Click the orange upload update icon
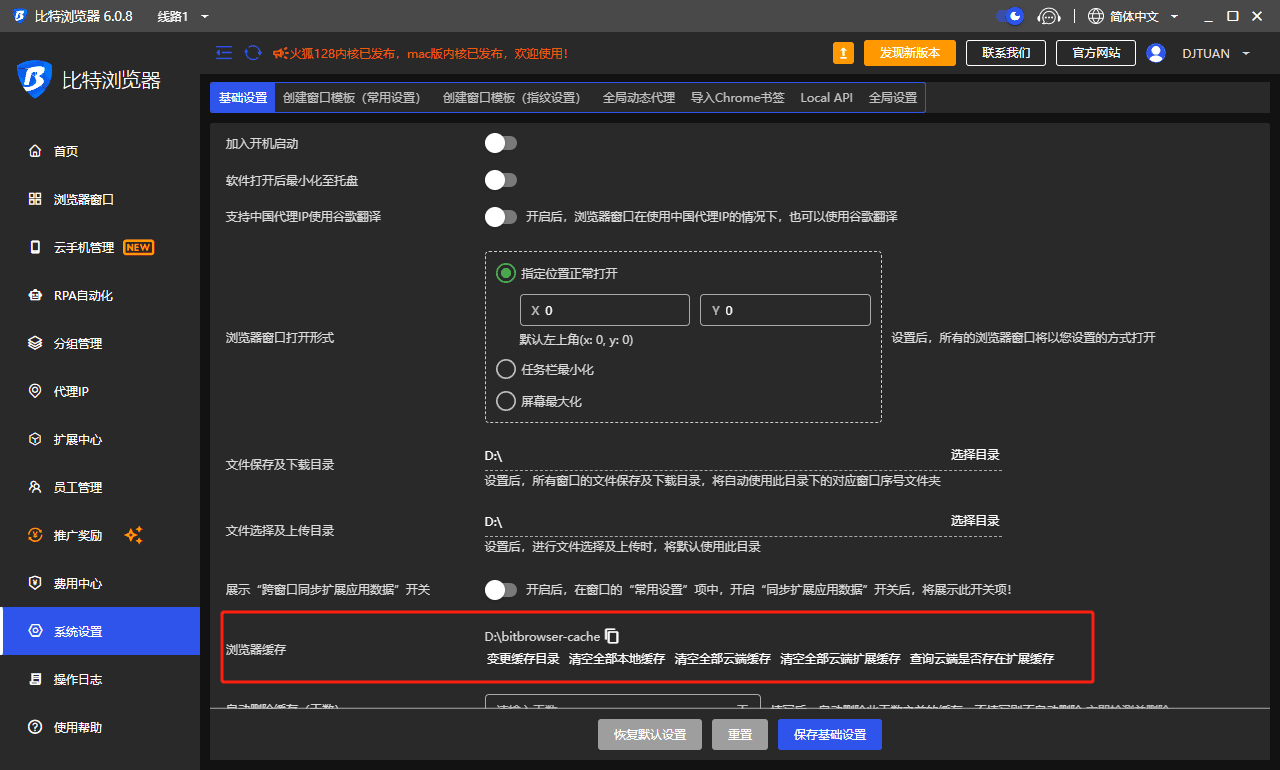Screen dimensions: 1280x770 point(844,53)
